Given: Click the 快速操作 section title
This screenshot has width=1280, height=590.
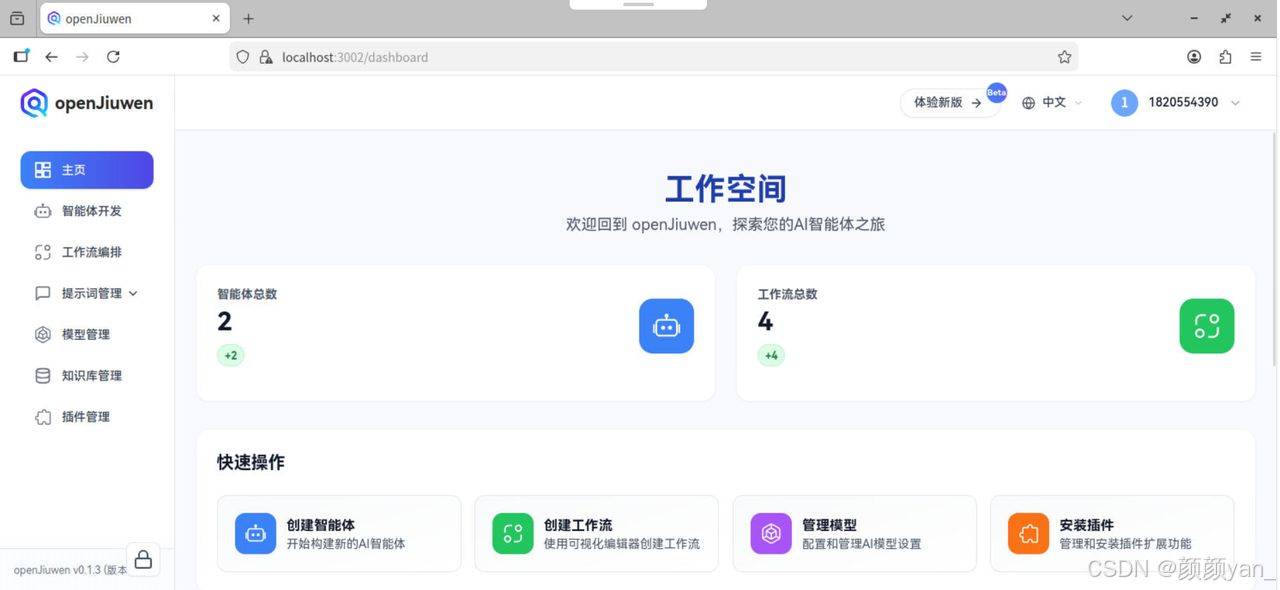Looking at the screenshot, I should pos(251,462).
